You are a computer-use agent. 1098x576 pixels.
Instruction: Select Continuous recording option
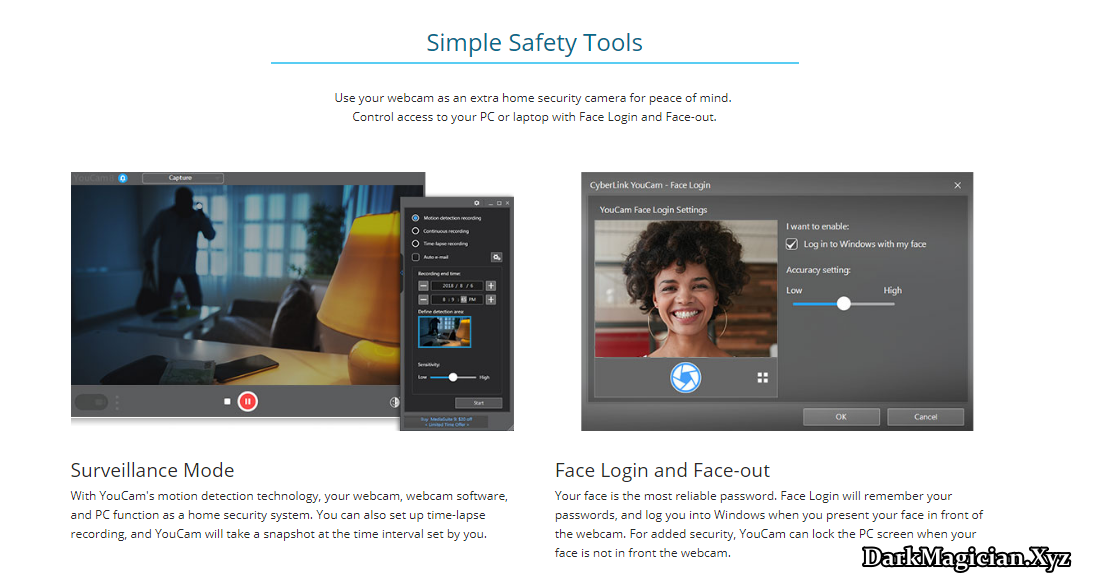pyautogui.click(x=441, y=230)
